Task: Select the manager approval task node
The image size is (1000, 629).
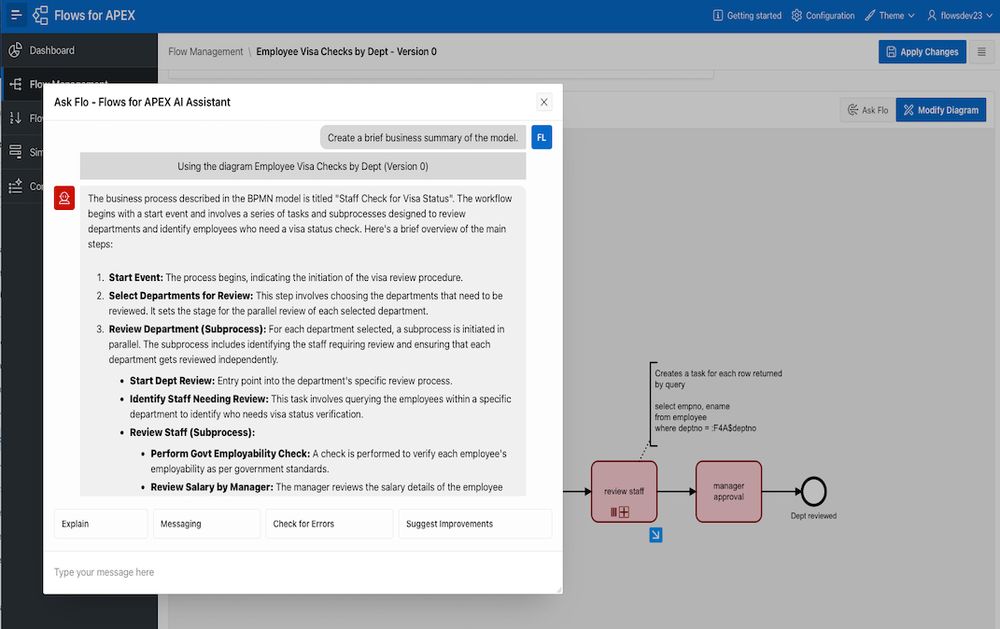Action: click(x=728, y=491)
